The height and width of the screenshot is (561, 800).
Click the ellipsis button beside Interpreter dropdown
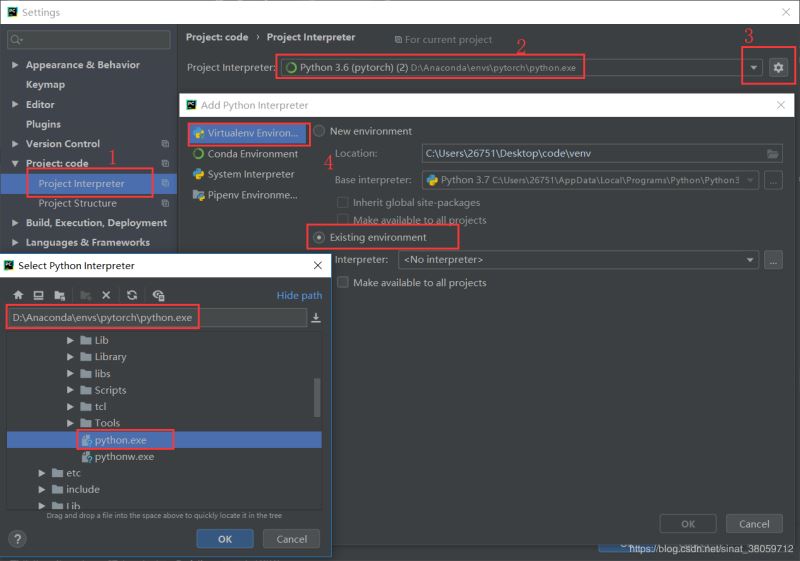(x=773, y=260)
